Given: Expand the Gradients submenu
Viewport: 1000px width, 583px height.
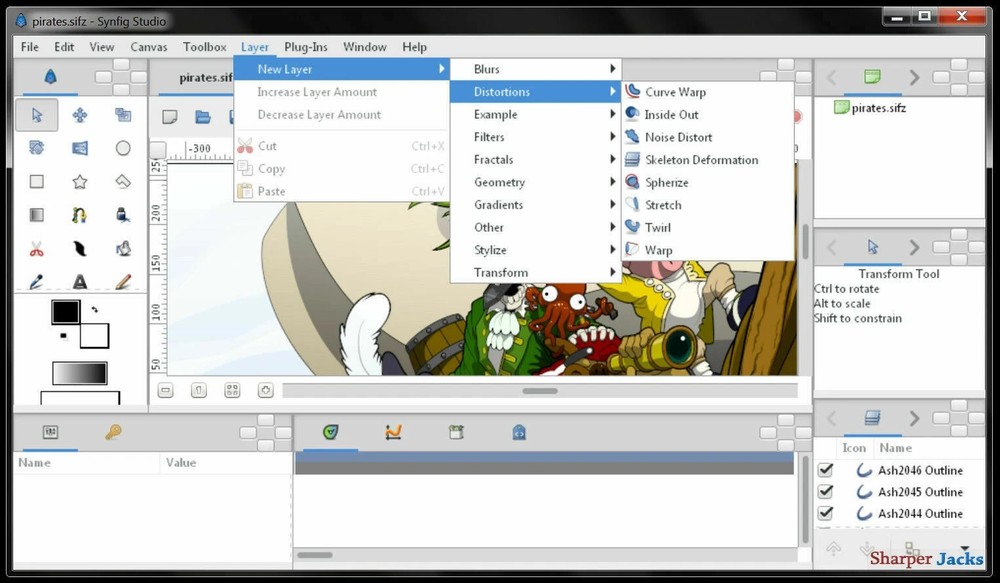Looking at the screenshot, I should (536, 205).
